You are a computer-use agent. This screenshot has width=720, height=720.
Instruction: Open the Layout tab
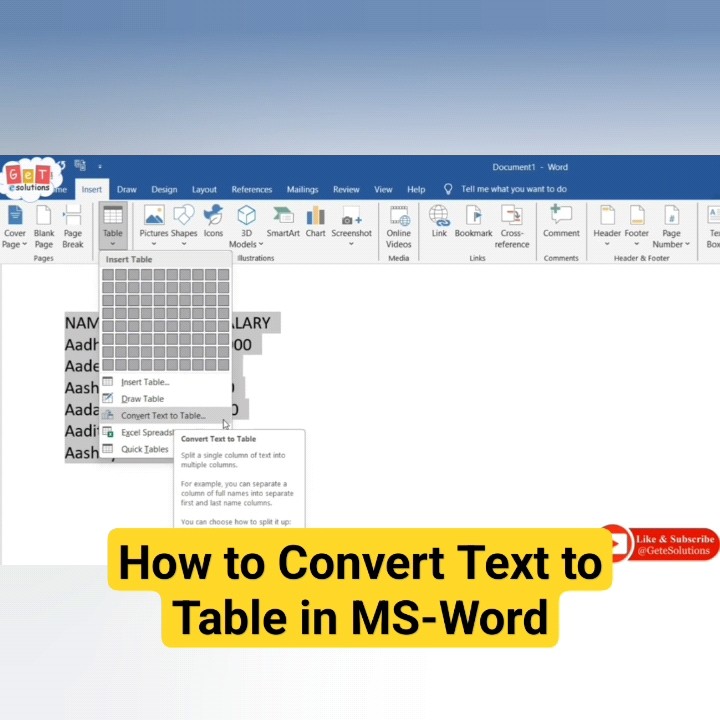[204, 190]
